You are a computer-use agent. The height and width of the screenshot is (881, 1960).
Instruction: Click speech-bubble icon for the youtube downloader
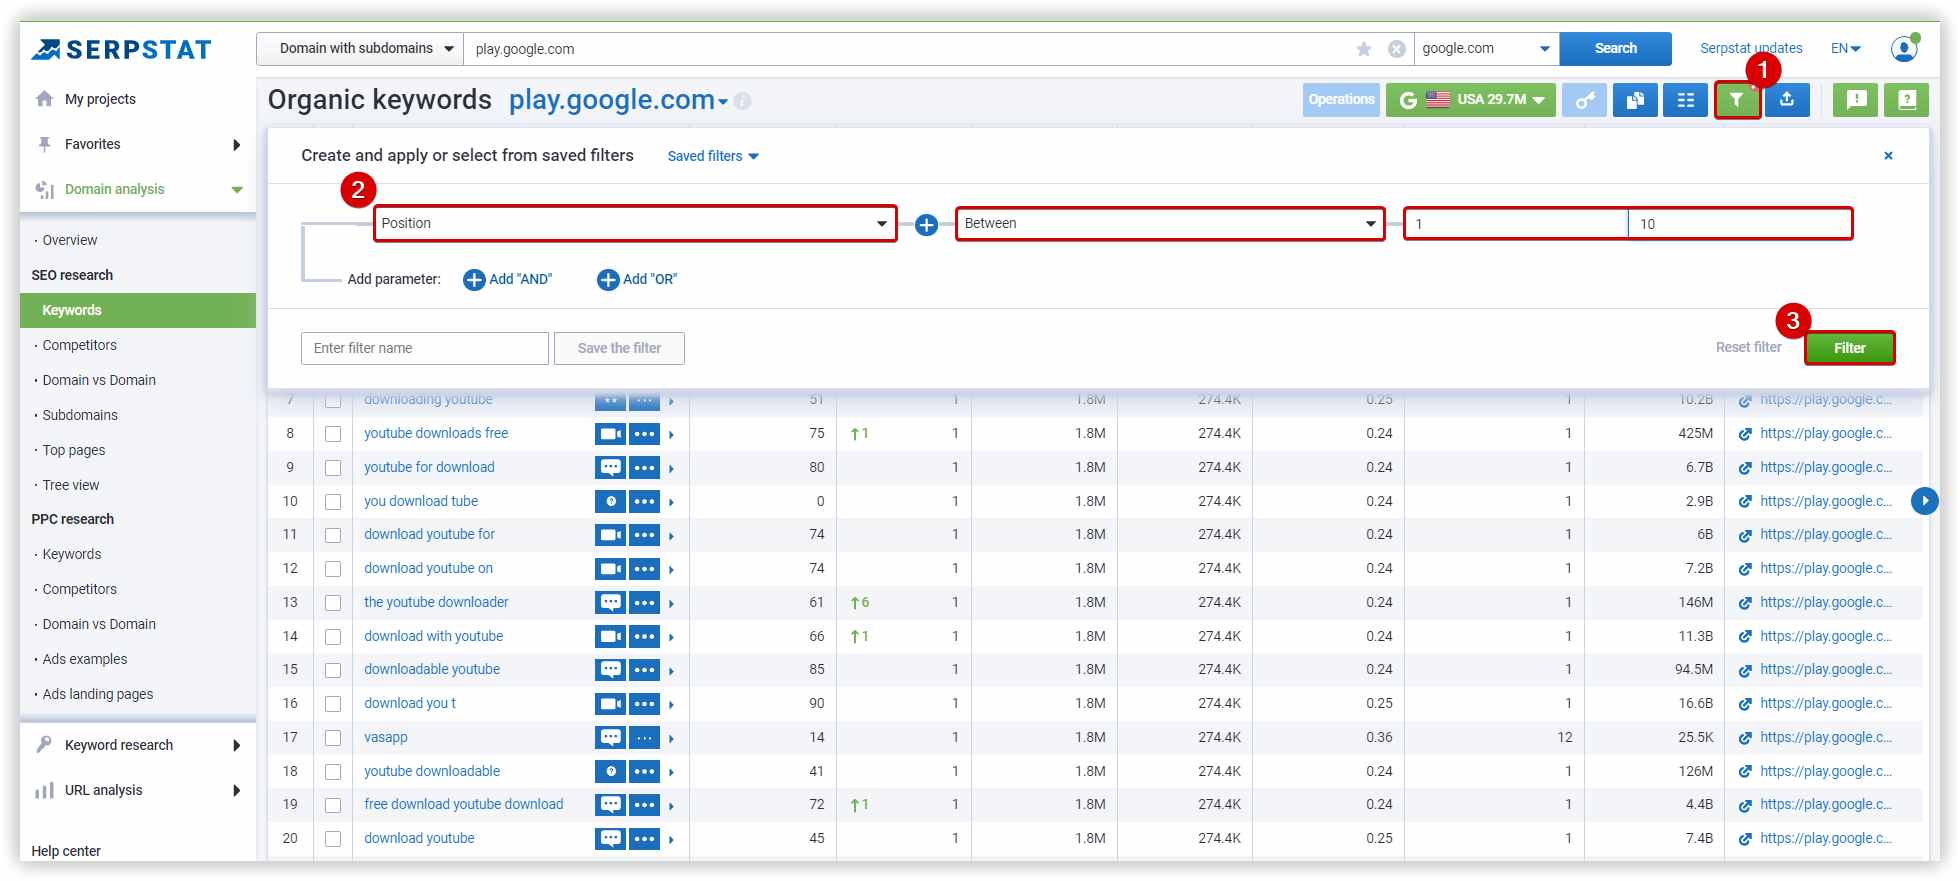click(x=610, y=603)
